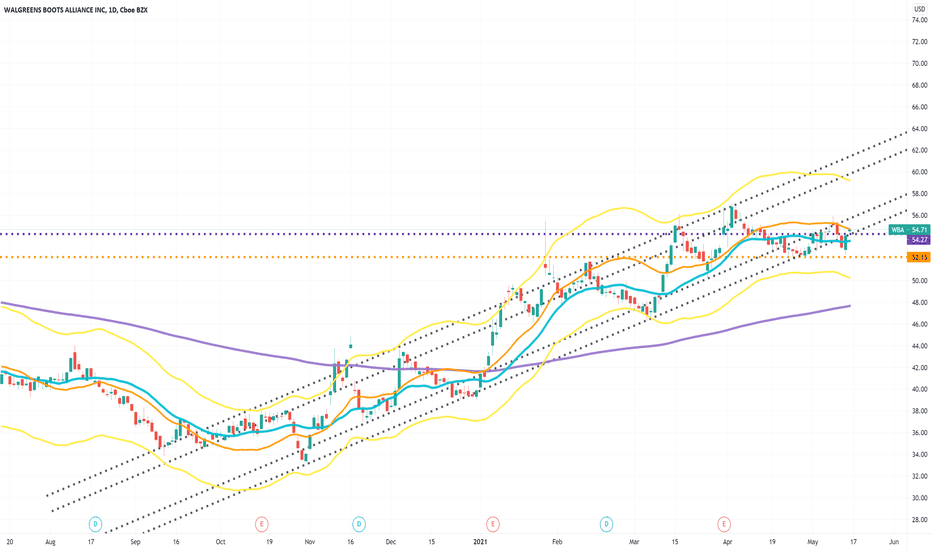
Task: Open the earnings marker in October
Action: (x=262, y=524)
